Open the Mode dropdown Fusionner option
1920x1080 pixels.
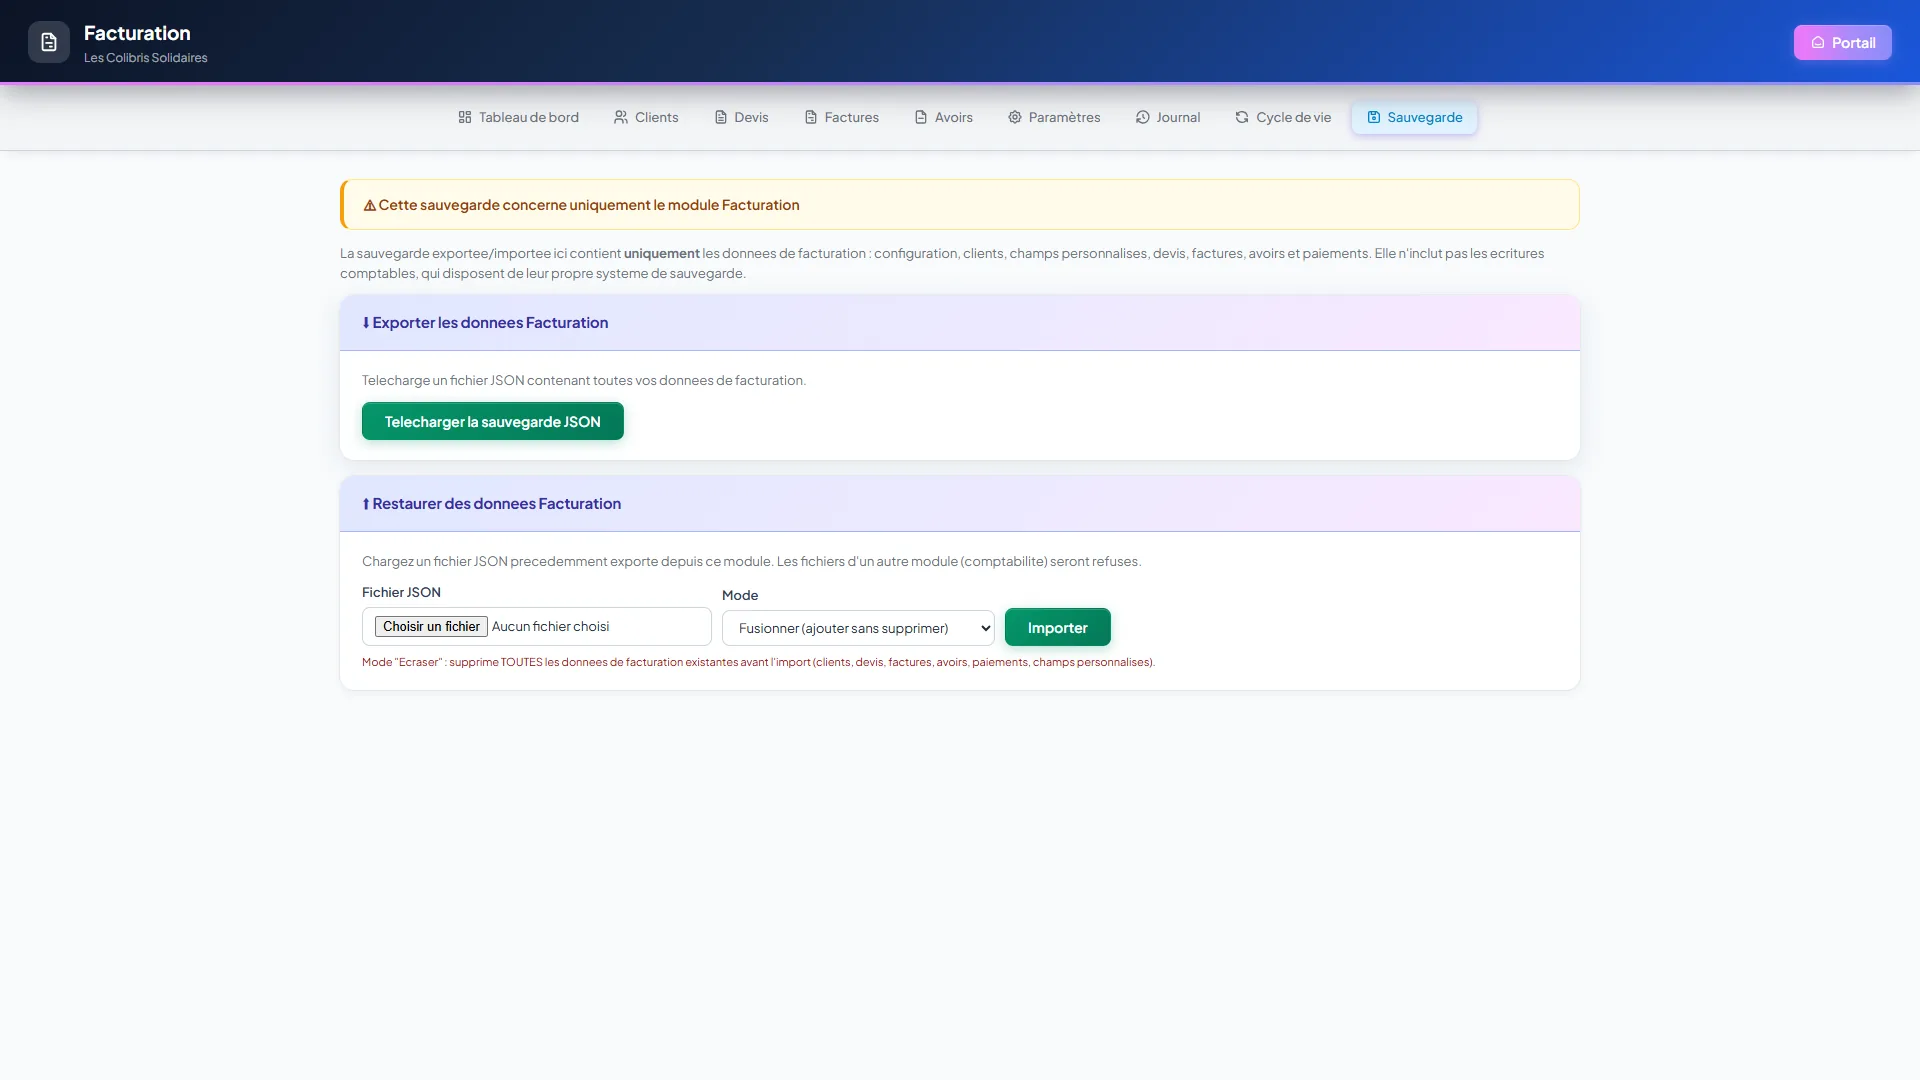pos(858,628)
